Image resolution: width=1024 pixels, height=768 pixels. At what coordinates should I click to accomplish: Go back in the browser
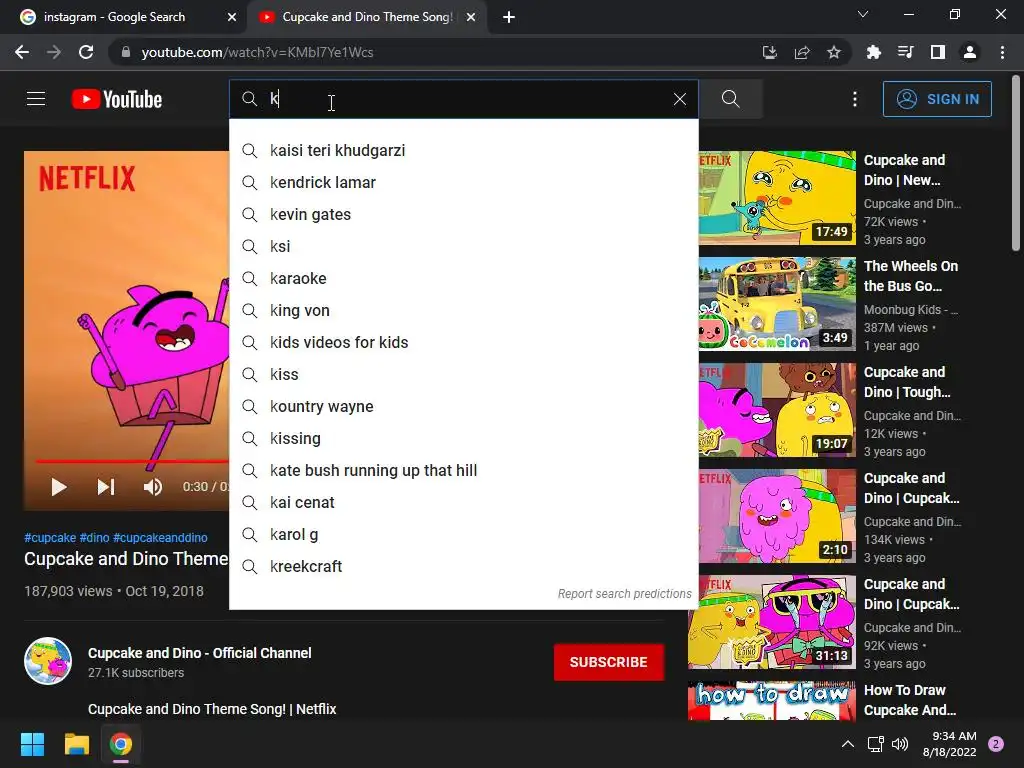click(22, 52)
